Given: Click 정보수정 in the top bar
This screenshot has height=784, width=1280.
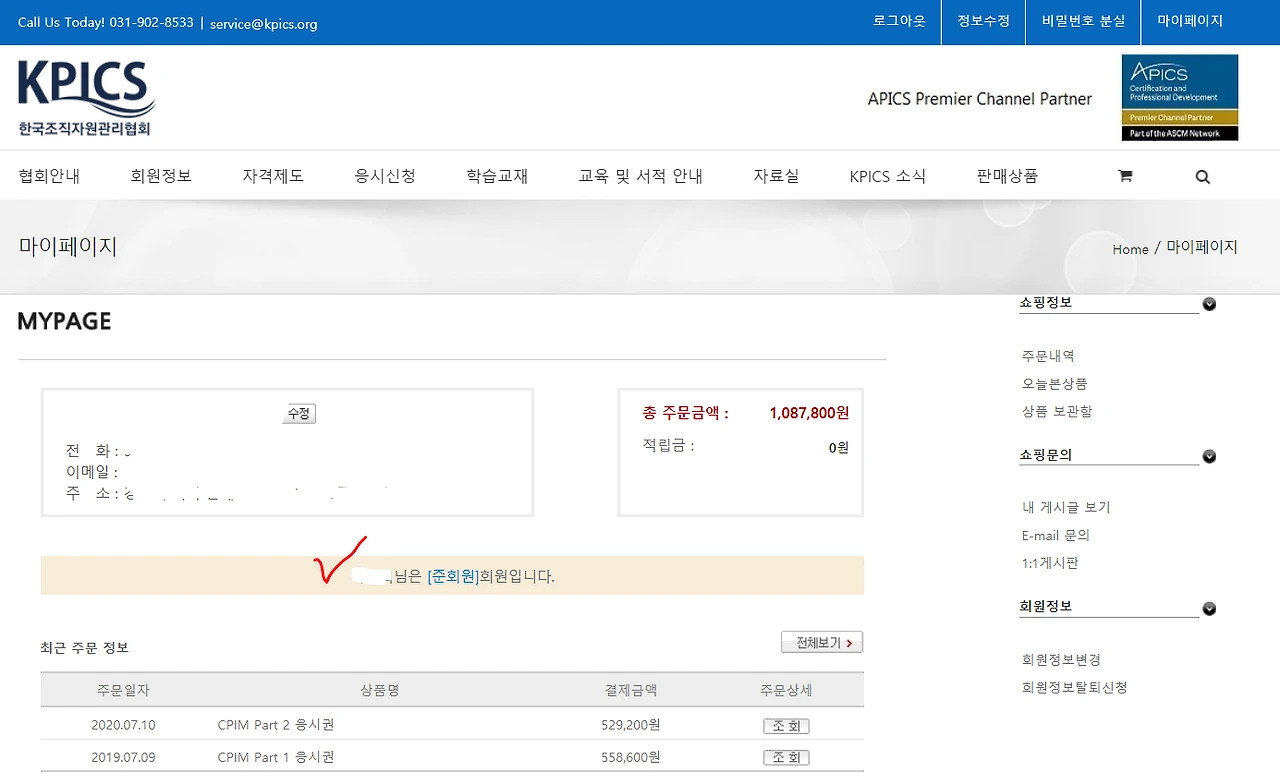Looking at the screenshot, I should 984,21.
